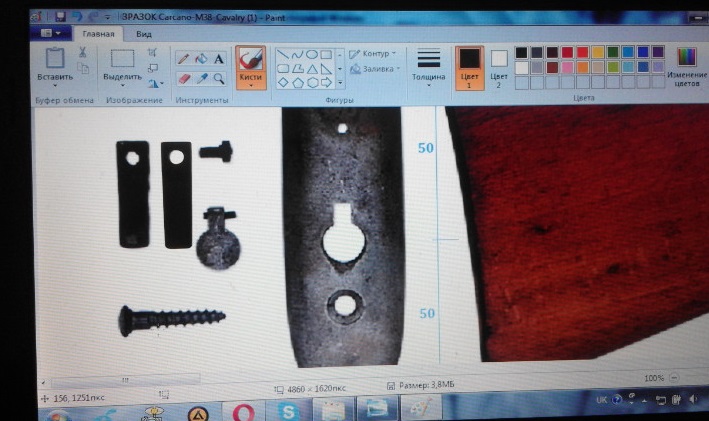Click the volume speaker tray icon
Screen dimensions: 709x421
693,399
